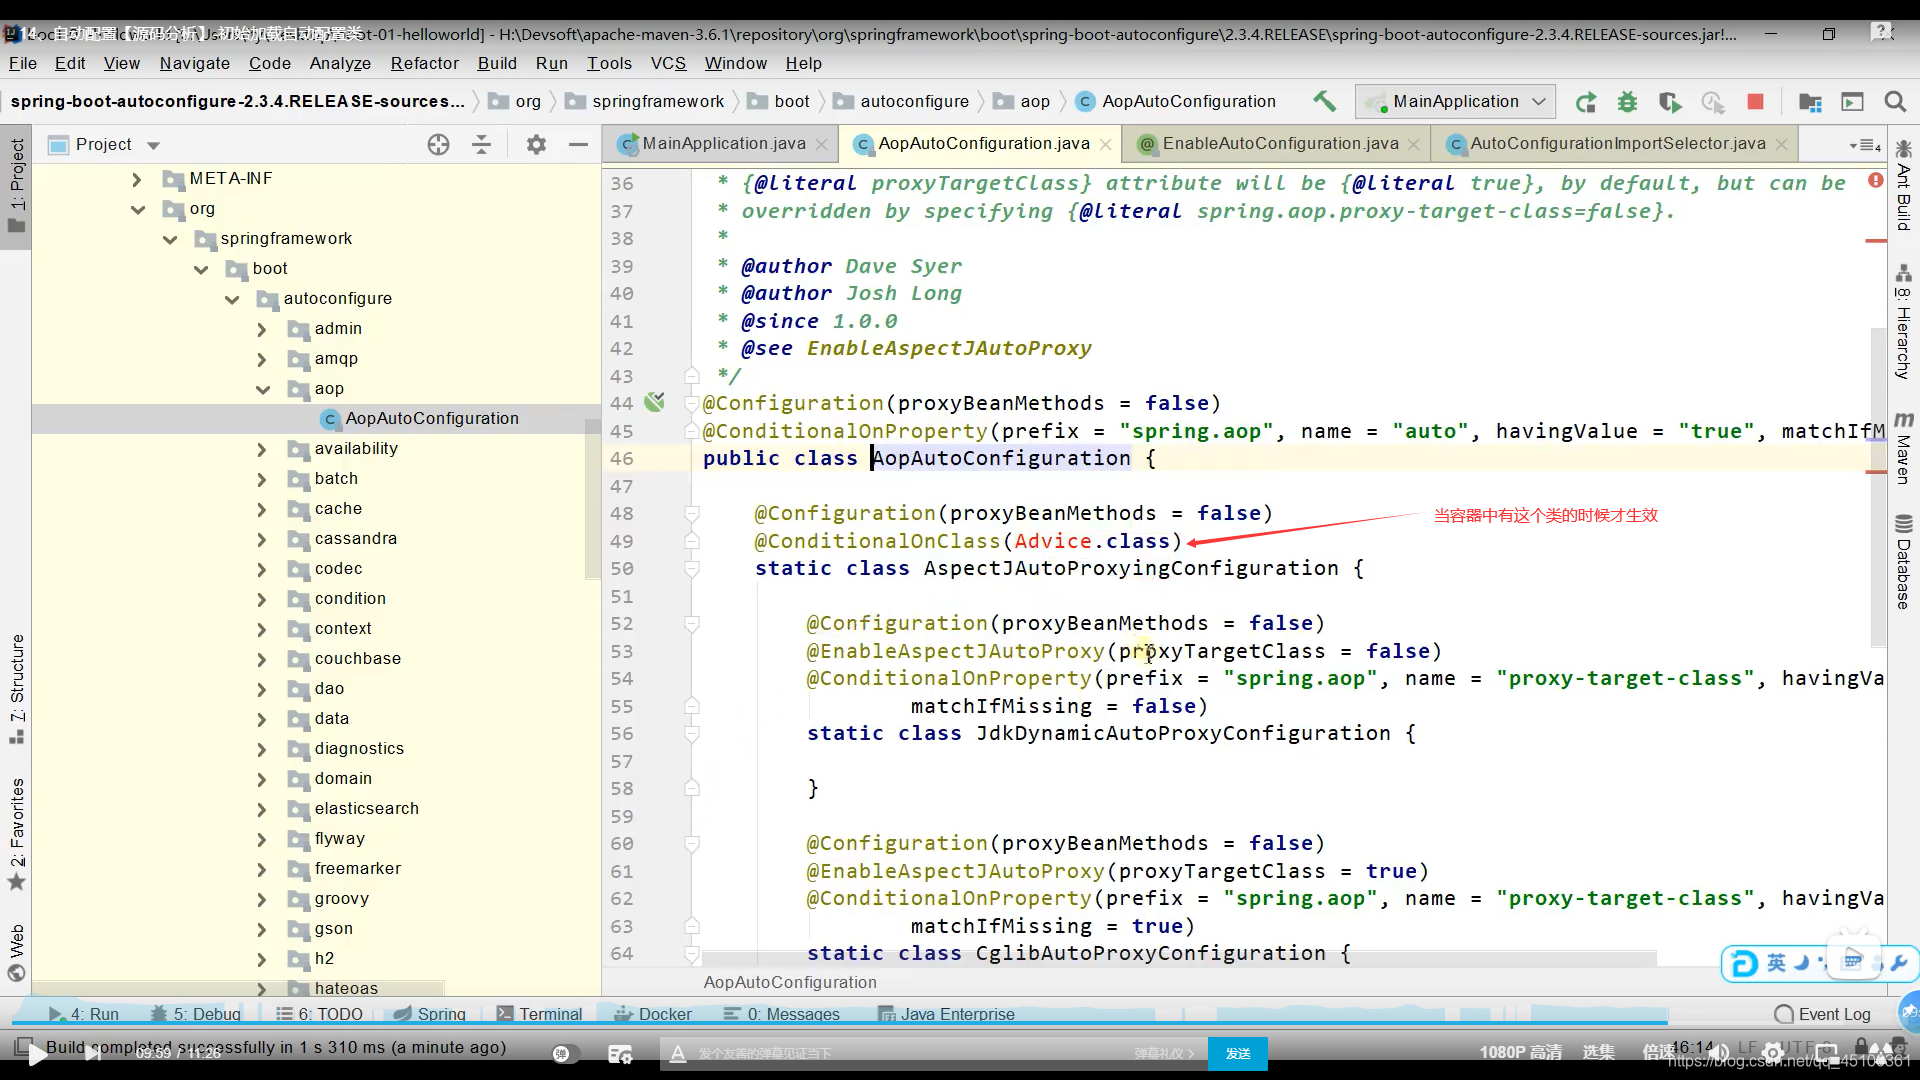Open Search Everywhere magnifier

coord(1894,102)
